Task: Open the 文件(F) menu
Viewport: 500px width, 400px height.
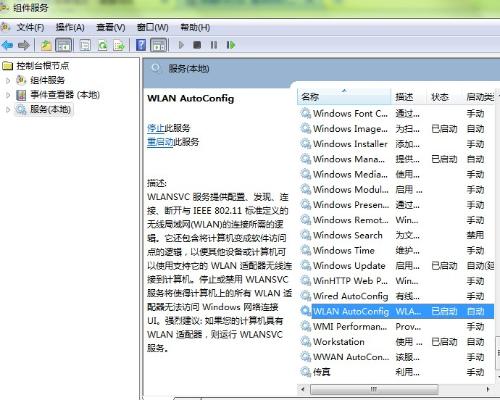Action: (x=30, y=27)
